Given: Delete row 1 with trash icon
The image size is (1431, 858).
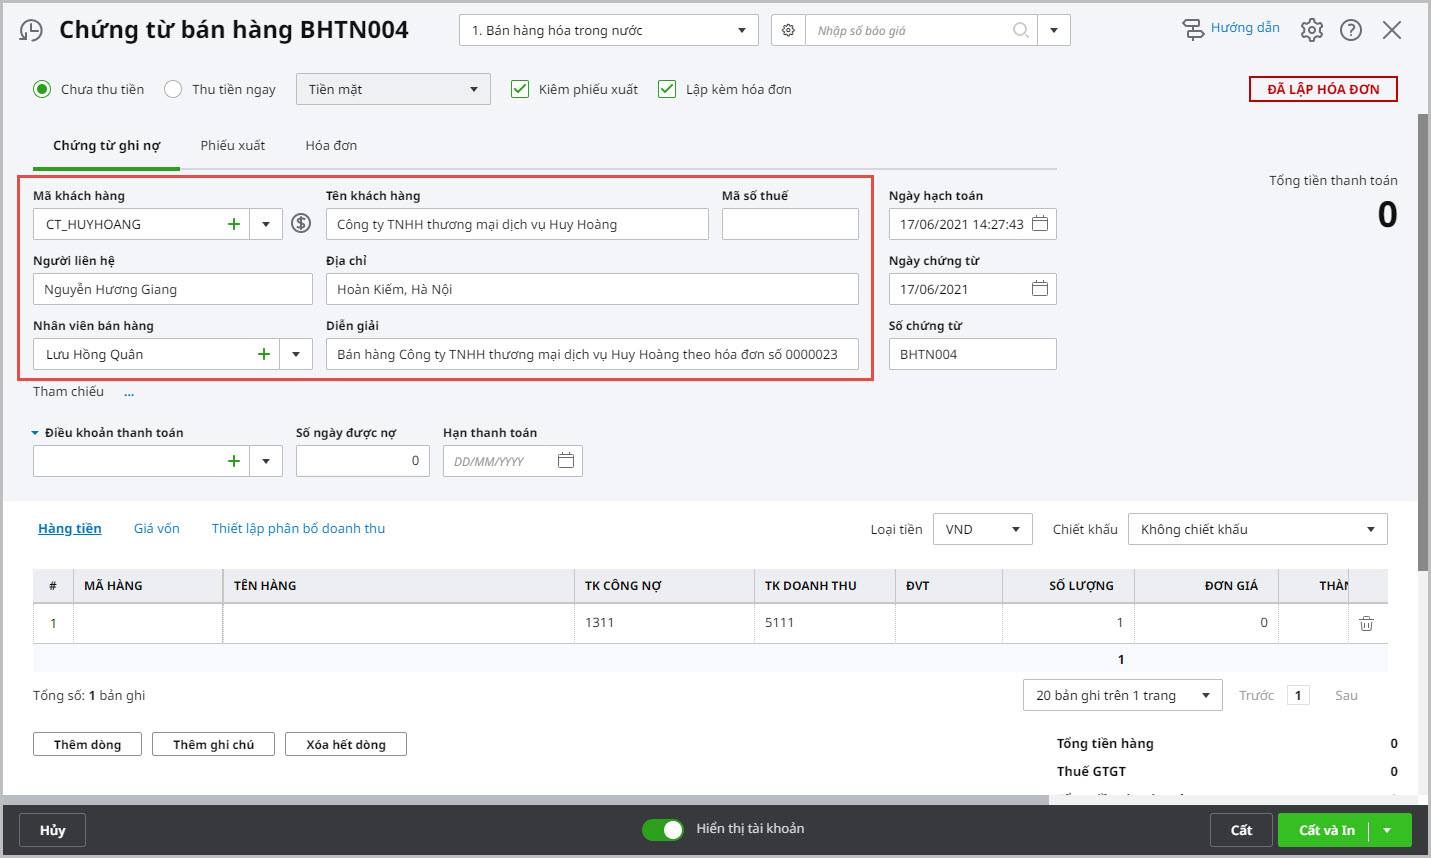Looking at the screenshot, I should click(x=1366, y=623).
